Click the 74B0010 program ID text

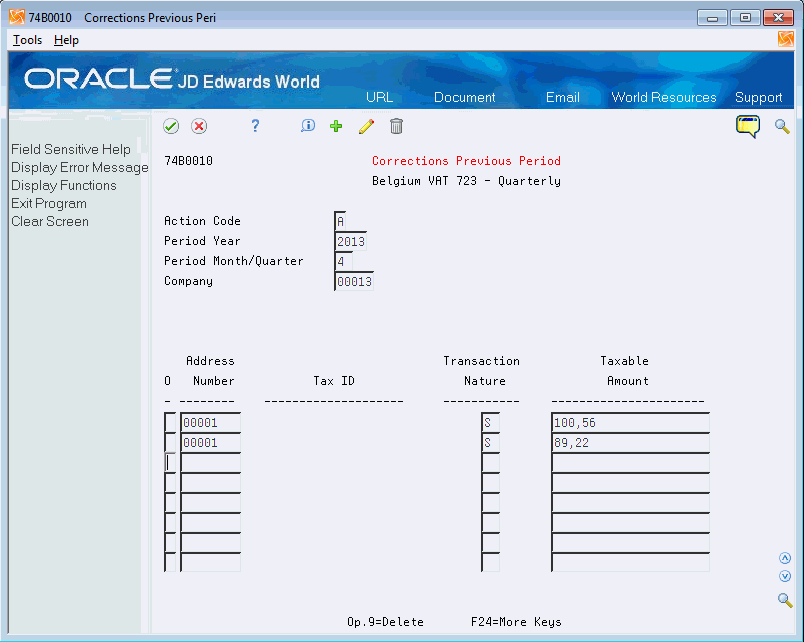pyautogui.click(x=188, y=160)
